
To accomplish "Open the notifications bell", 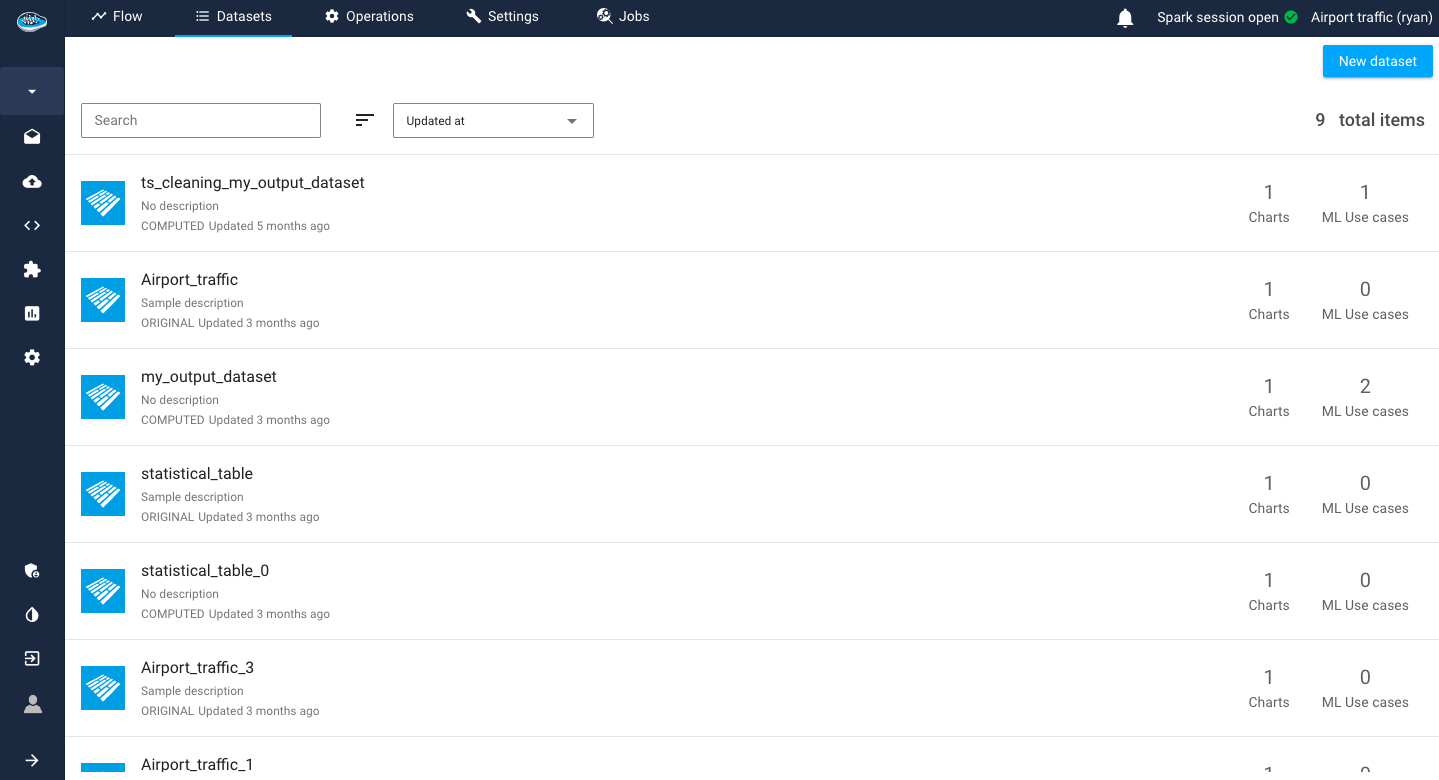I will (1124, 17).
